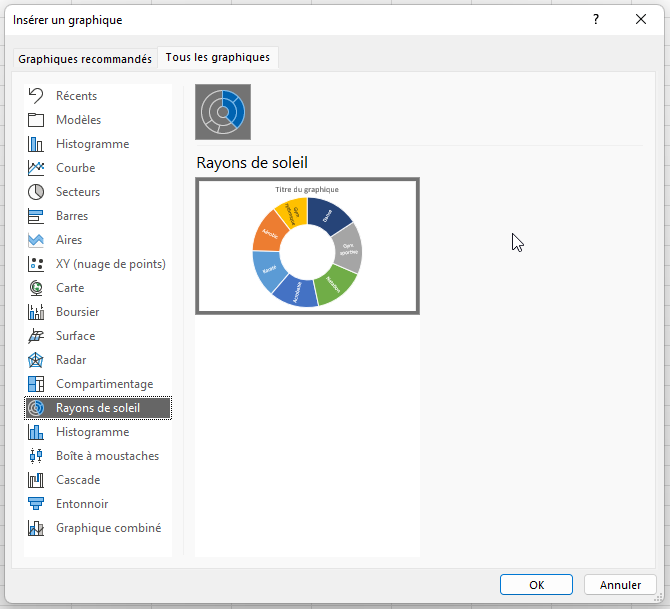Viewport: 670px width, 609px height.
Task: Choose the Radar chart icon
Action: (36, 360)
